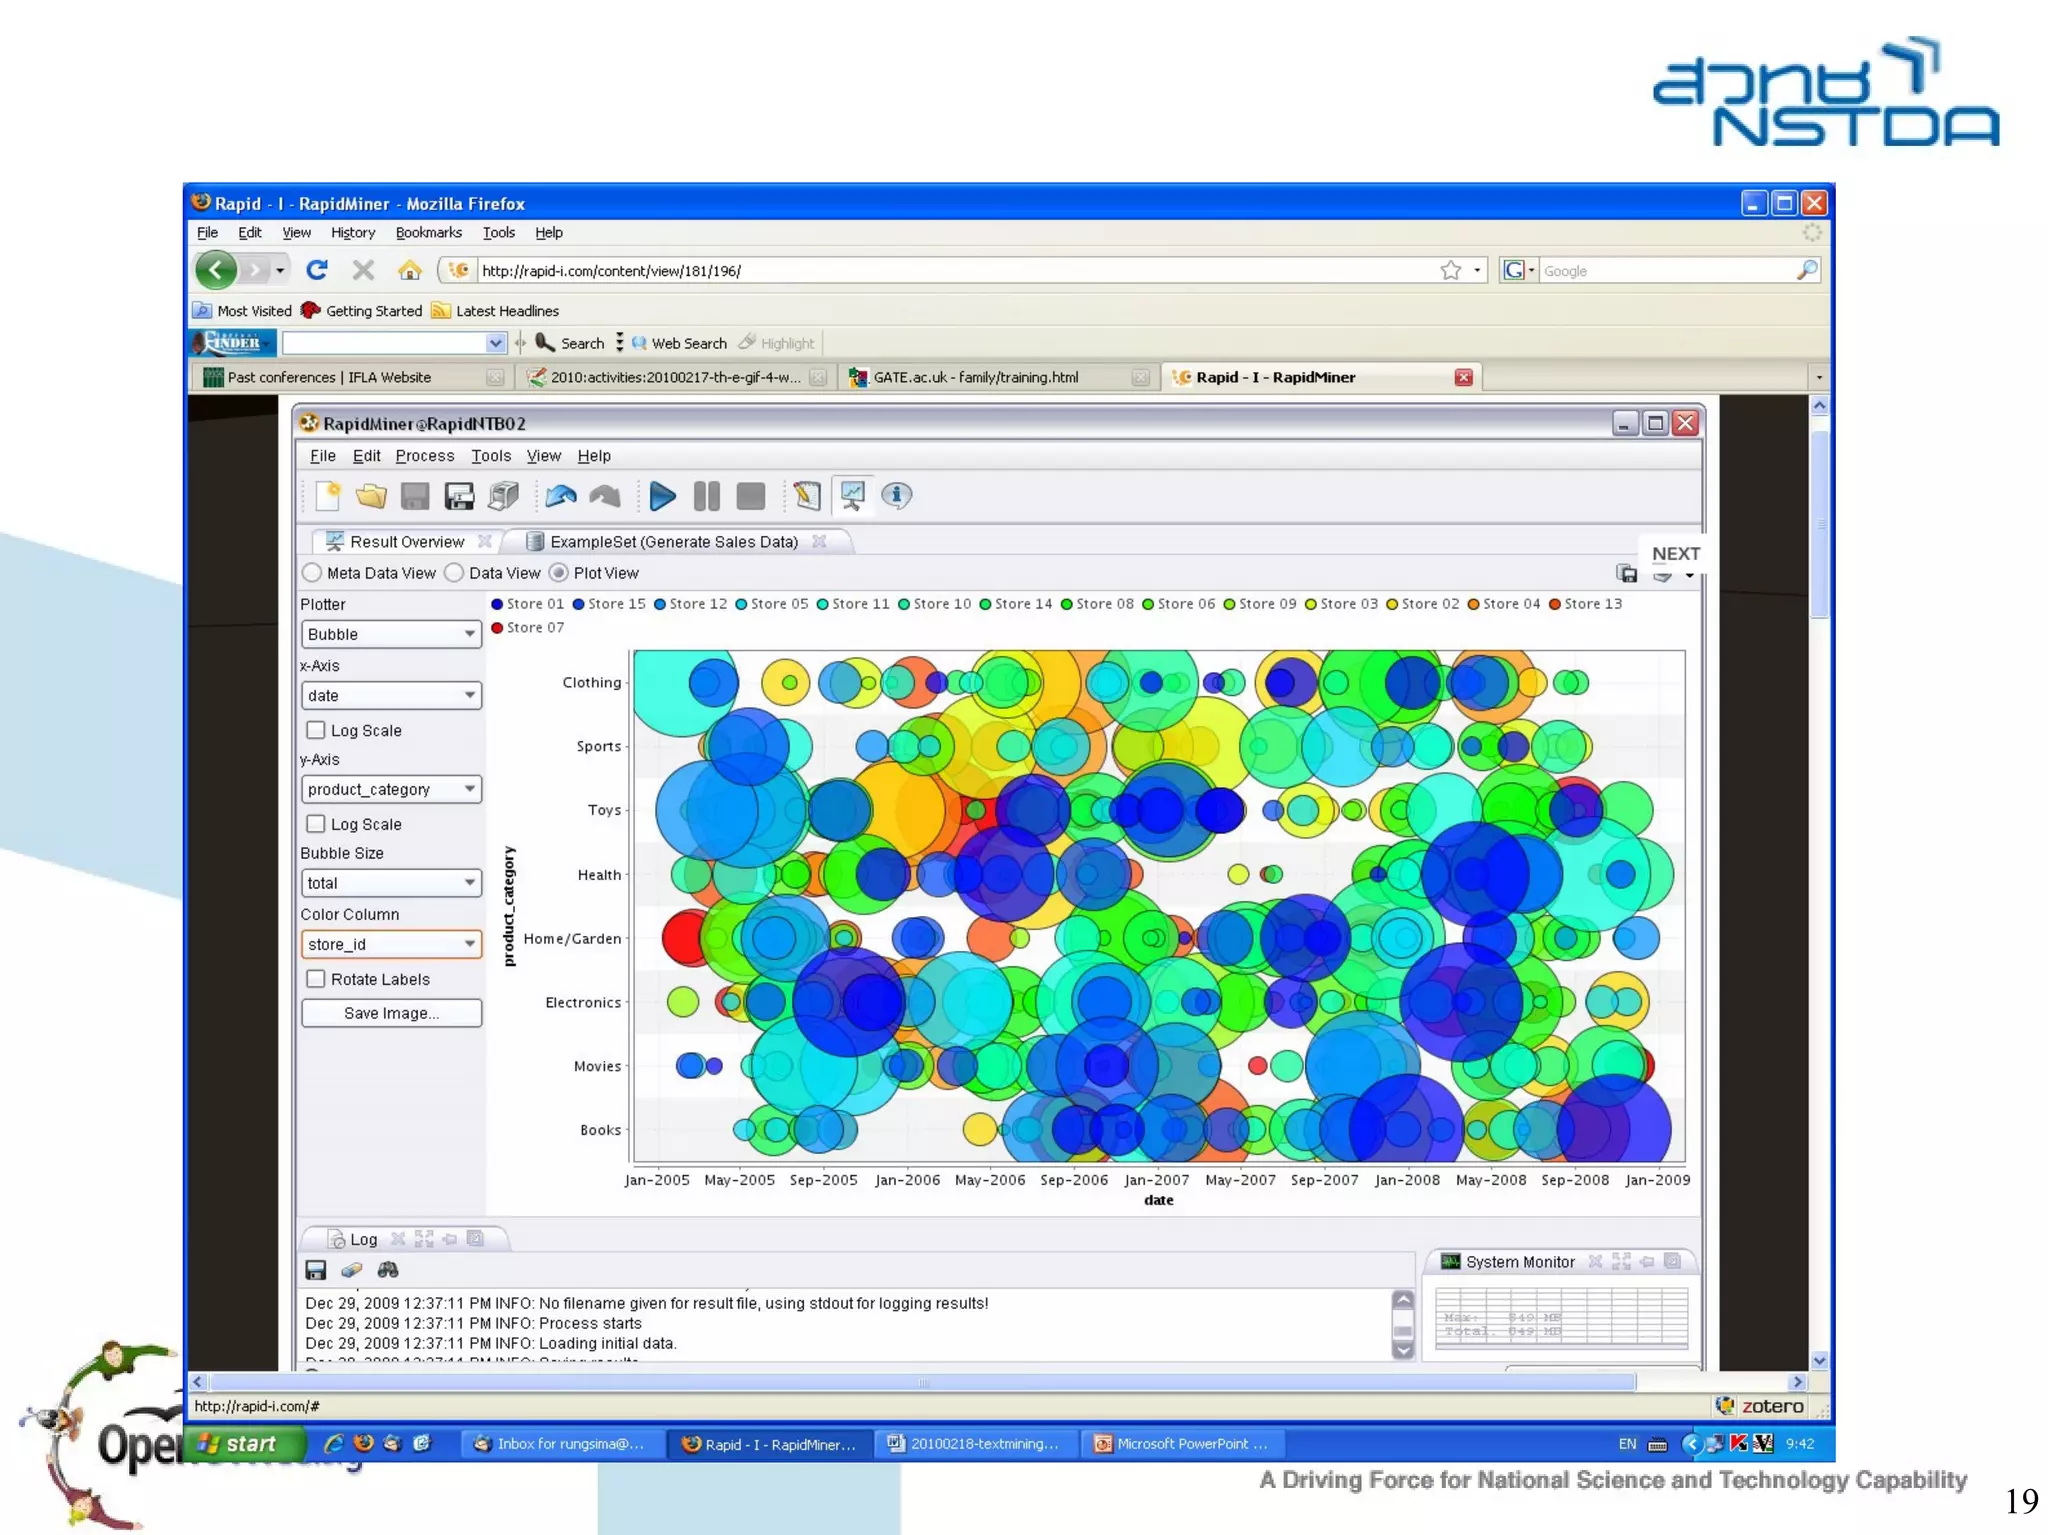Select the Data View radio button
The image size is (2048, 1535).
tap(455, 573)
